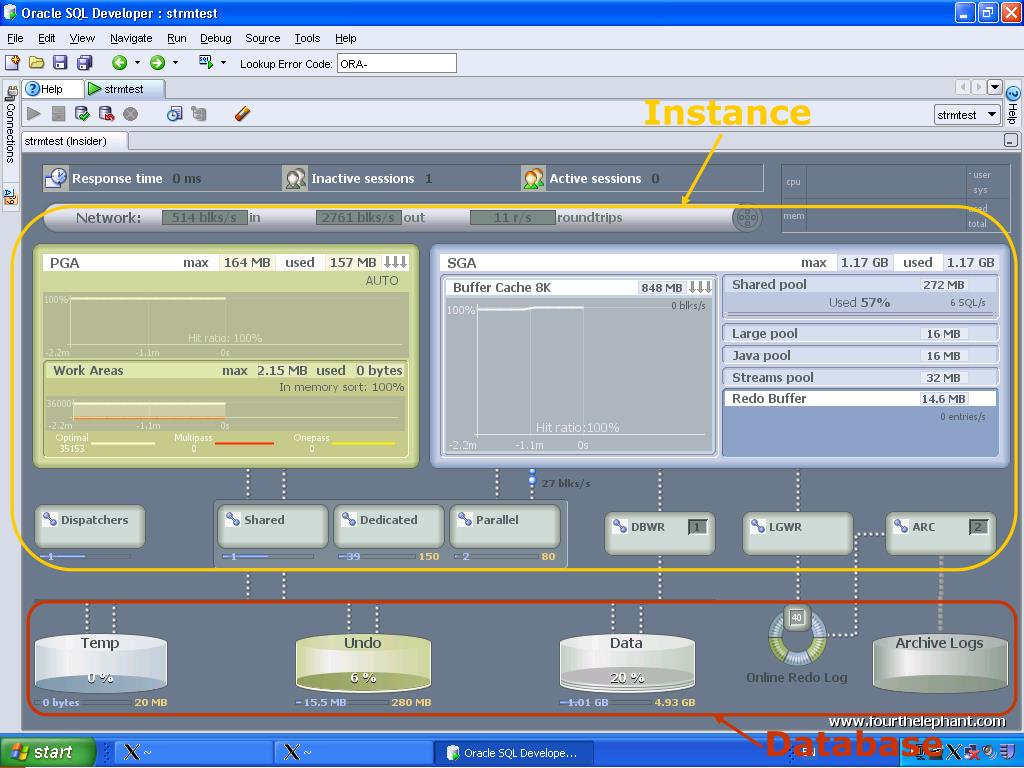Select the Online Redo Log ring icon

coord(797,637)
